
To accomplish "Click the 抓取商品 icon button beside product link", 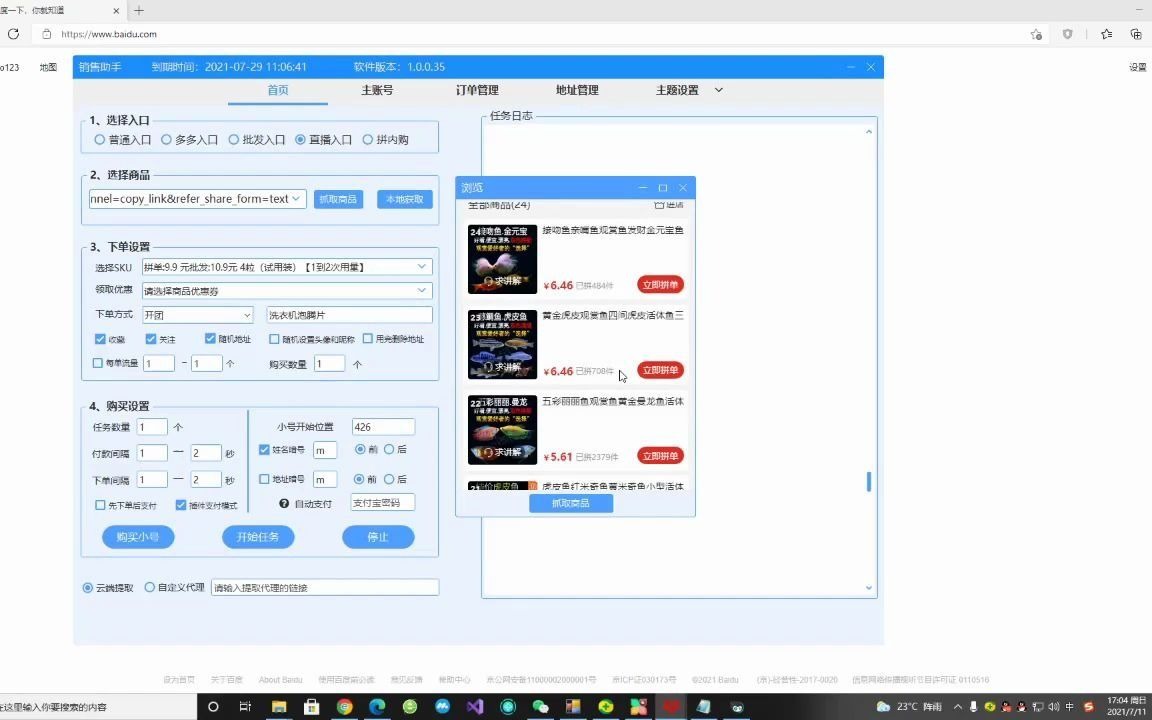I will pyautogui.click(x=338, y=199).
